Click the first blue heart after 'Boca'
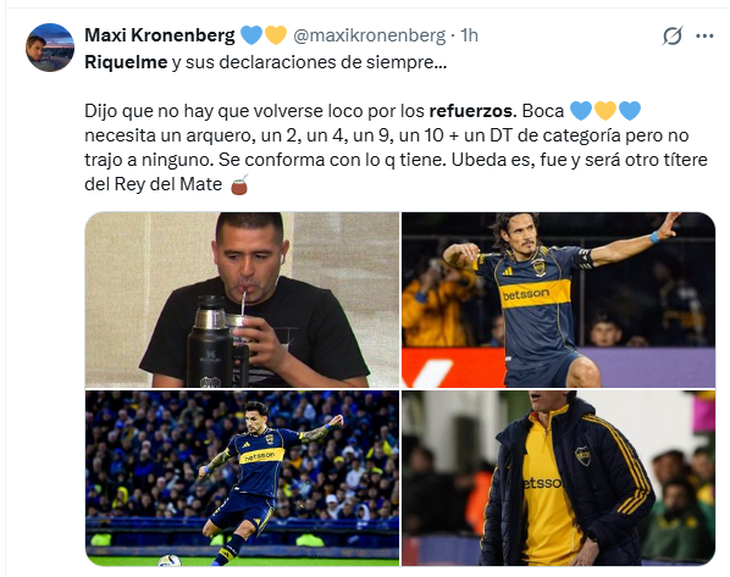Viewport: 730px width, 577px height. (581, 111)
